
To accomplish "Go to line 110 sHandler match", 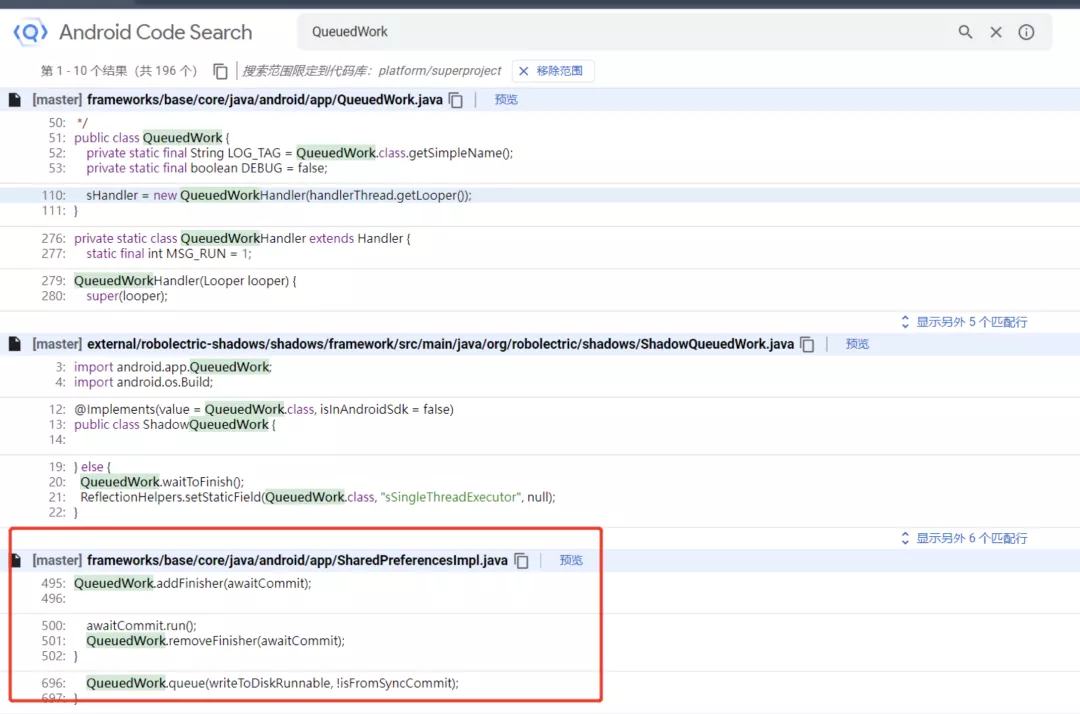I will point(278,195).
